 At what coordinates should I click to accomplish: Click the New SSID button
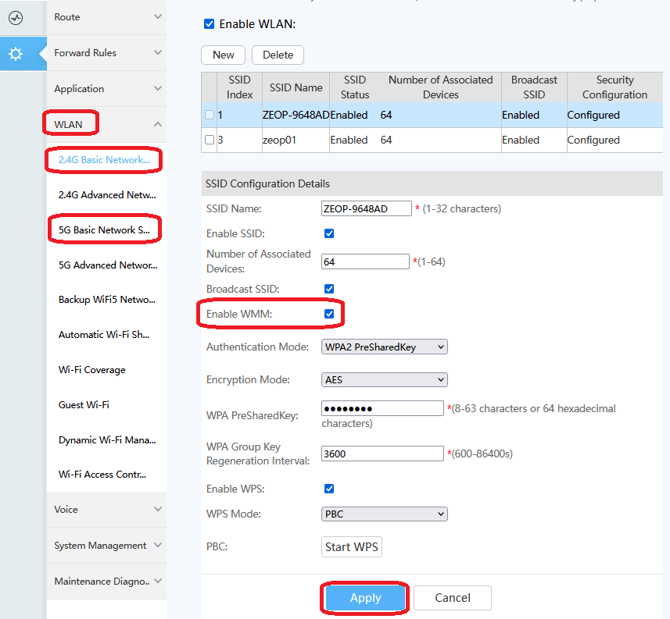(x=223, y=55)
